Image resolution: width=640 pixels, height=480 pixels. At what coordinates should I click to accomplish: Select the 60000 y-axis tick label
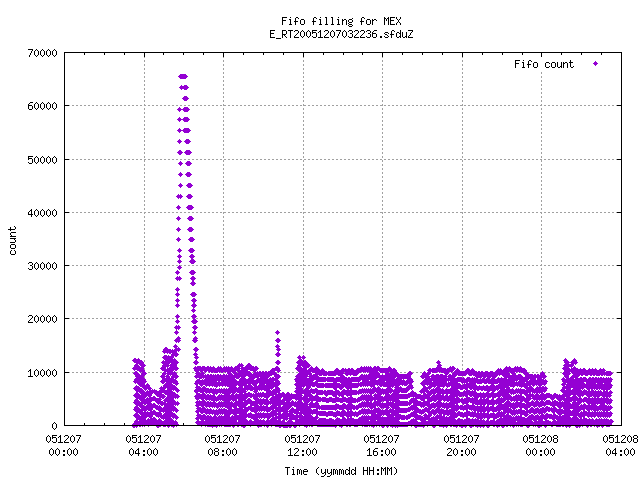42,107
